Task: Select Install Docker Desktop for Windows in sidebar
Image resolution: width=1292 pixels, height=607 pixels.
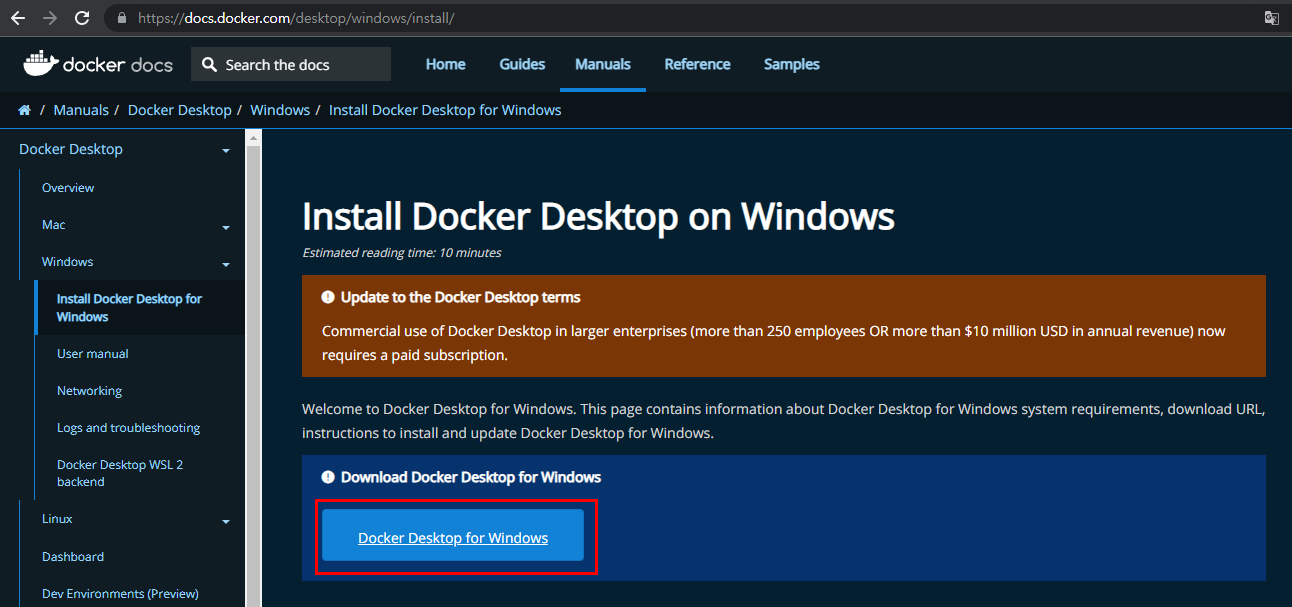Action: point(129,308)
